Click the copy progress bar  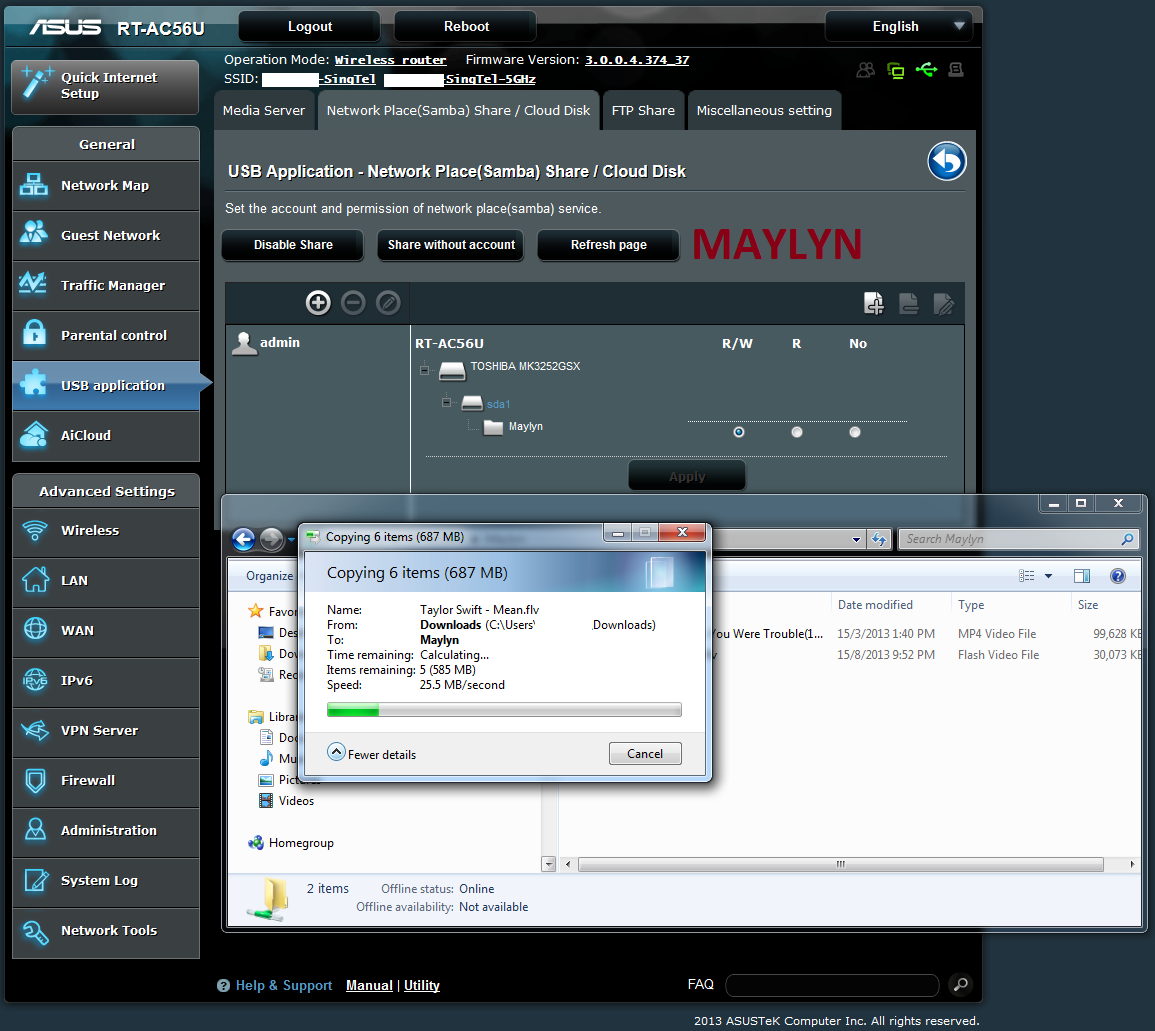504,710
